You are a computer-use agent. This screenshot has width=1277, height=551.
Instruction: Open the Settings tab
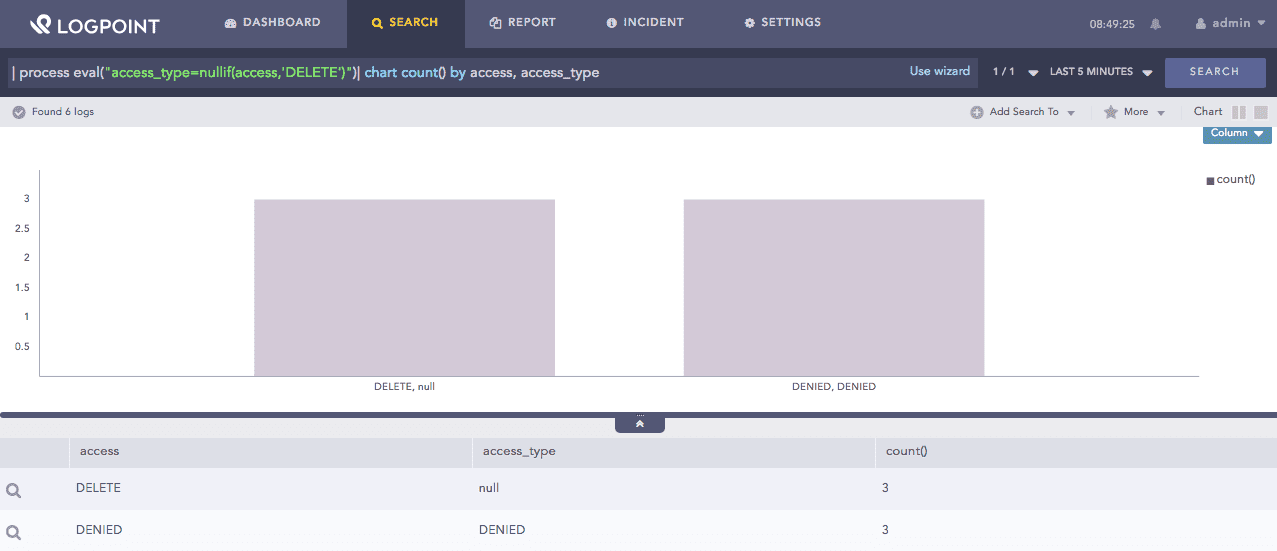tap(782, 22)
